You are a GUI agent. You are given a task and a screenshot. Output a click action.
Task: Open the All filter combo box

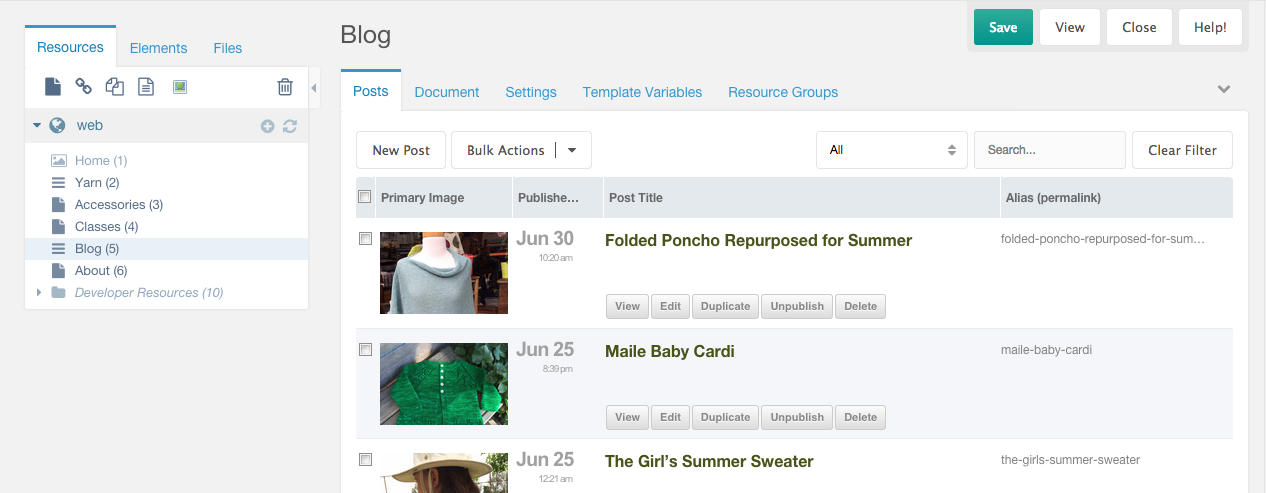coord(892,150)
